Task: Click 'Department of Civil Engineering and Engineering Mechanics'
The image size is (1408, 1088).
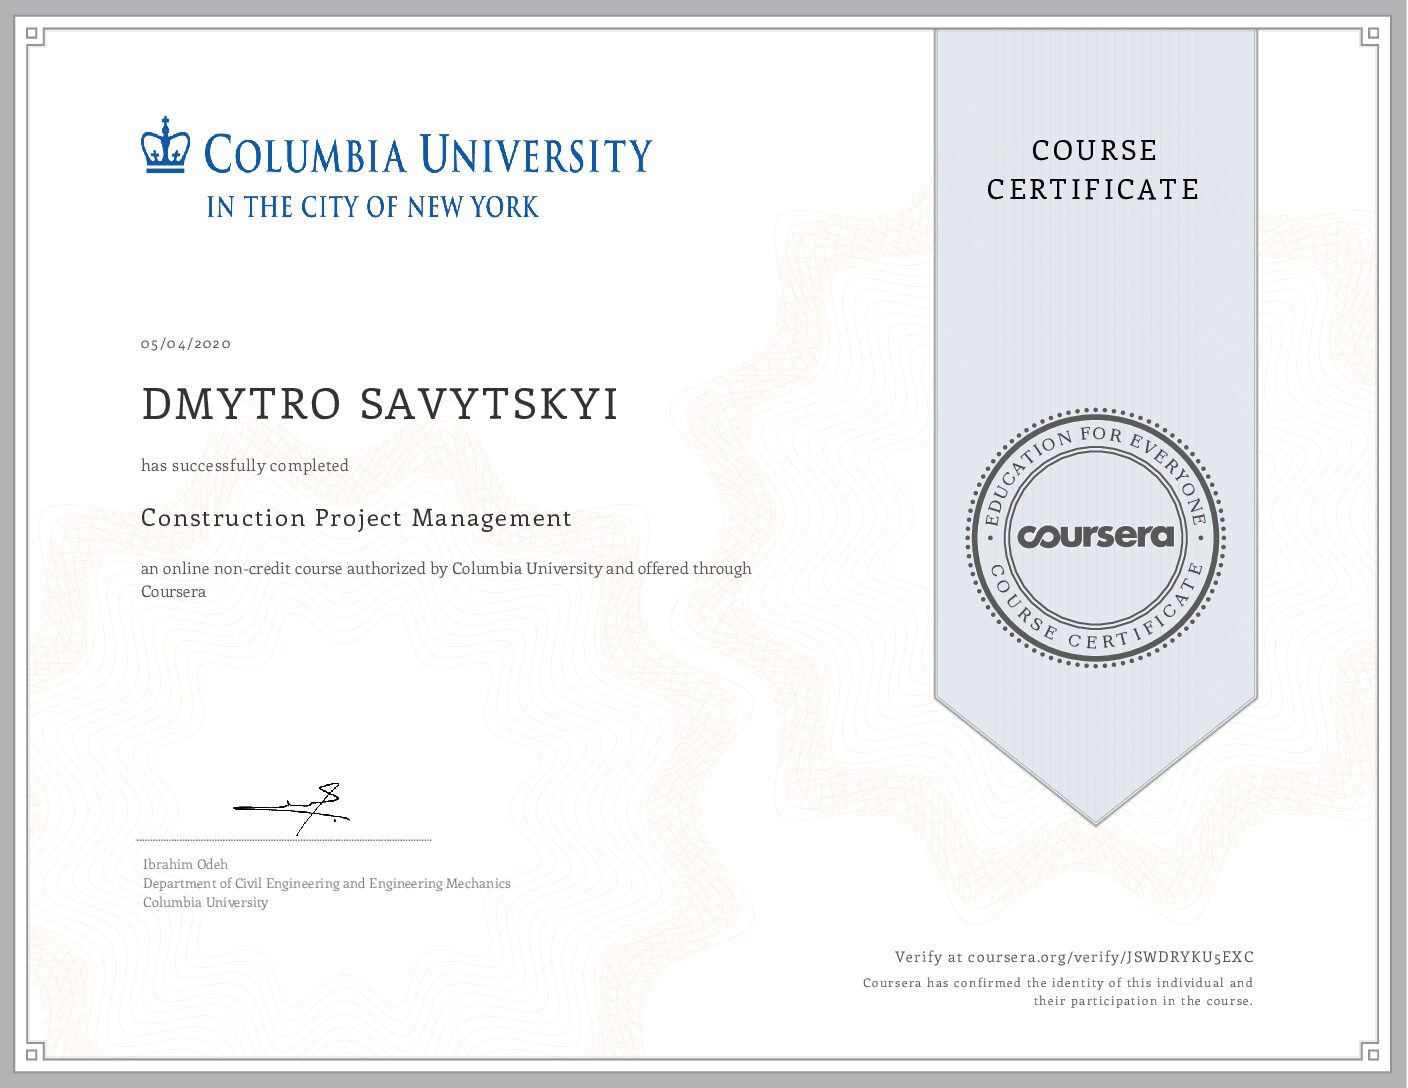Action: coord(327,883)
